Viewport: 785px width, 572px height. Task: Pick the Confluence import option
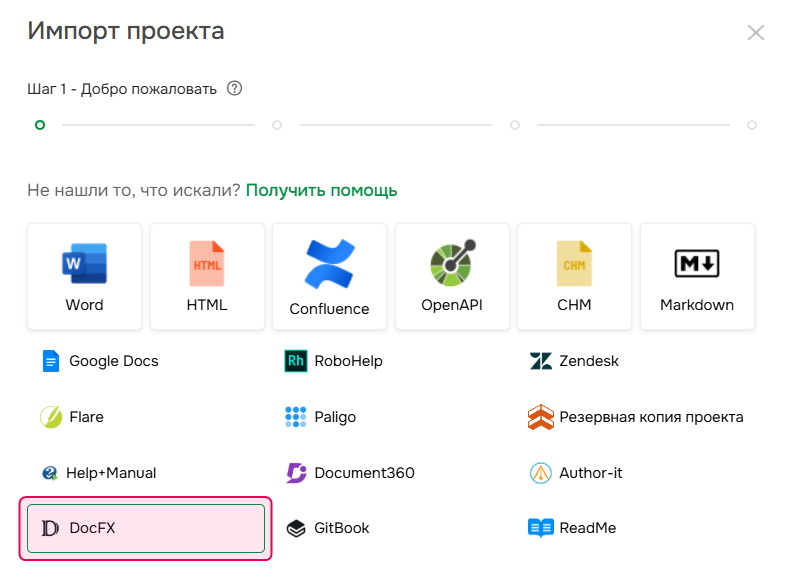(329, 276)
